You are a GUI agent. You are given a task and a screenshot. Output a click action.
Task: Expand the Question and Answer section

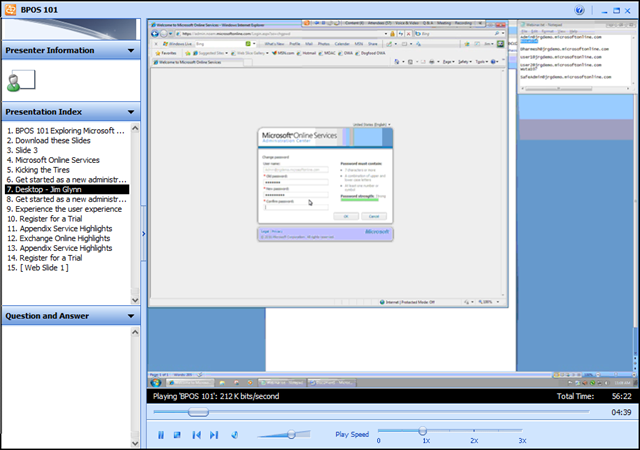pyautogui.click(x=131, y=316)
